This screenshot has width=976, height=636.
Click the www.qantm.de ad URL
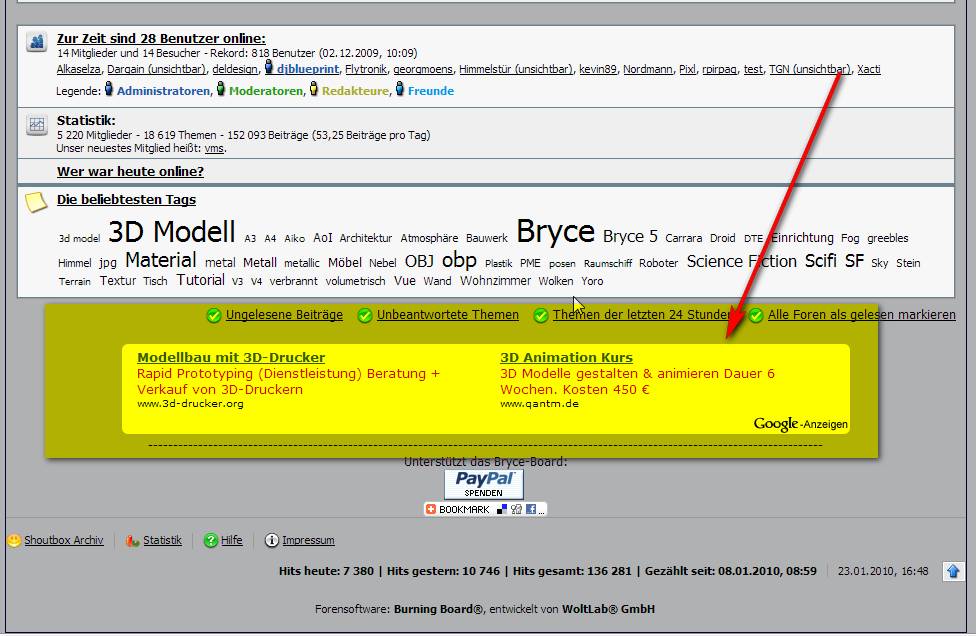[539, 404]
